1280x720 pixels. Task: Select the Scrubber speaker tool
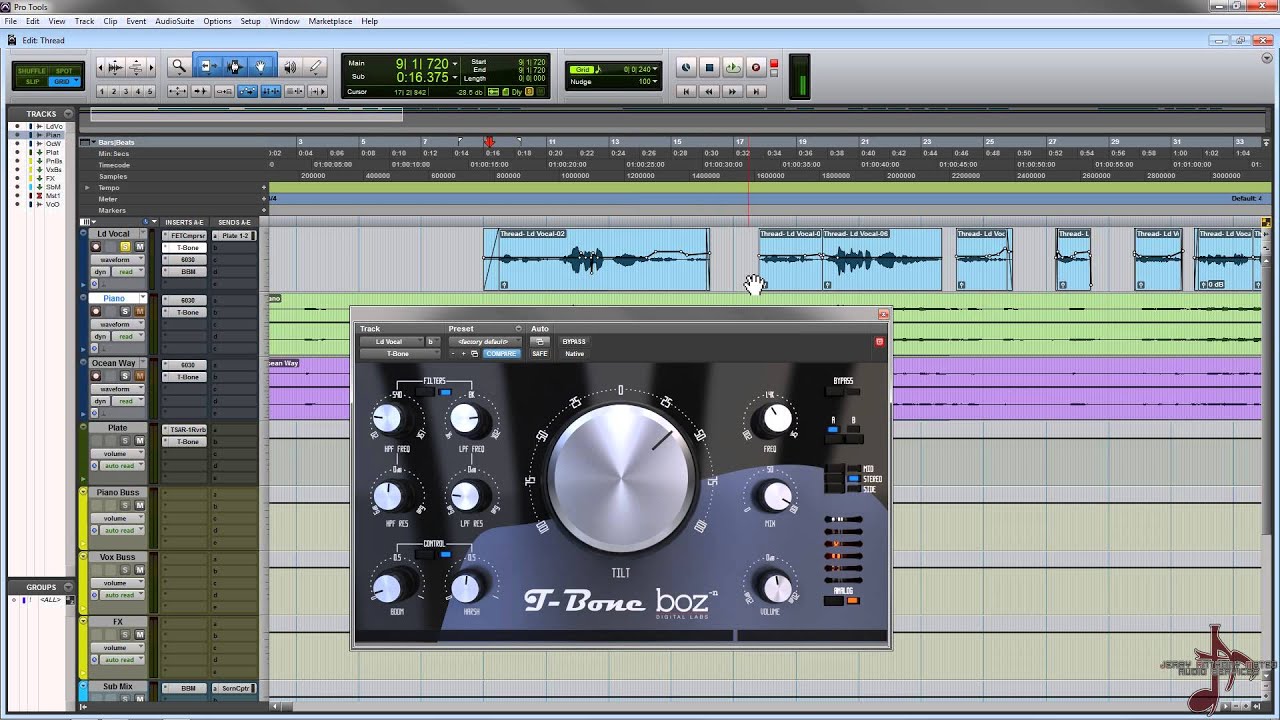pyautogui.click(x=290, y=67)
